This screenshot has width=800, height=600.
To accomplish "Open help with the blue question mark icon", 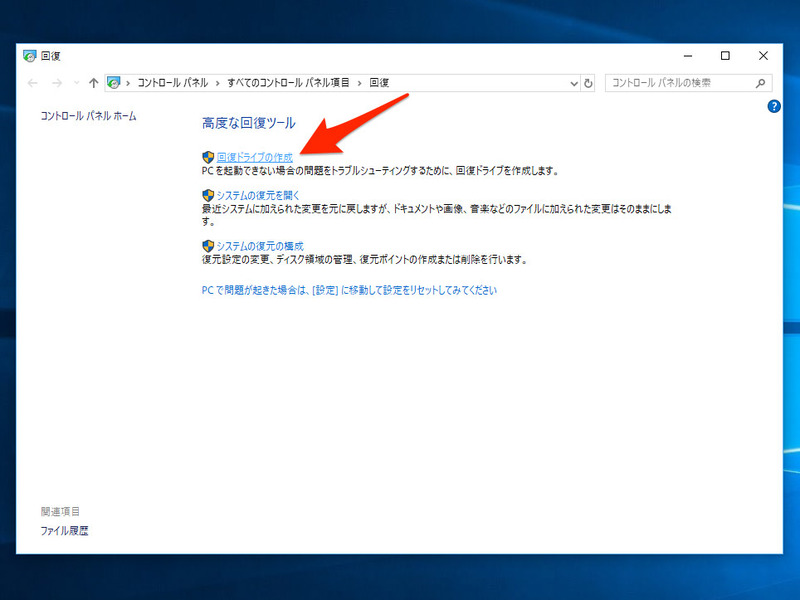I will coord(773,106).
